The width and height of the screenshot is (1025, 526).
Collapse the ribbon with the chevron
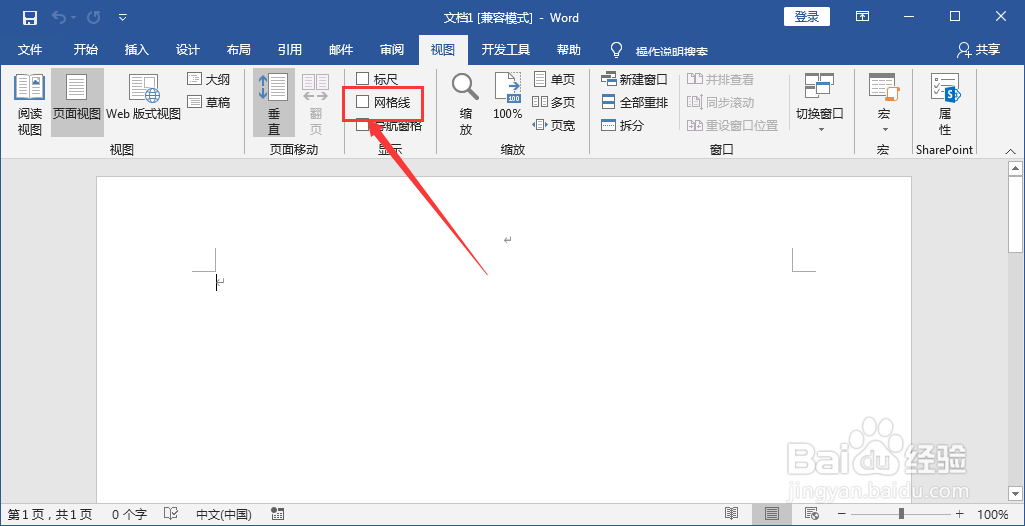1010,150
